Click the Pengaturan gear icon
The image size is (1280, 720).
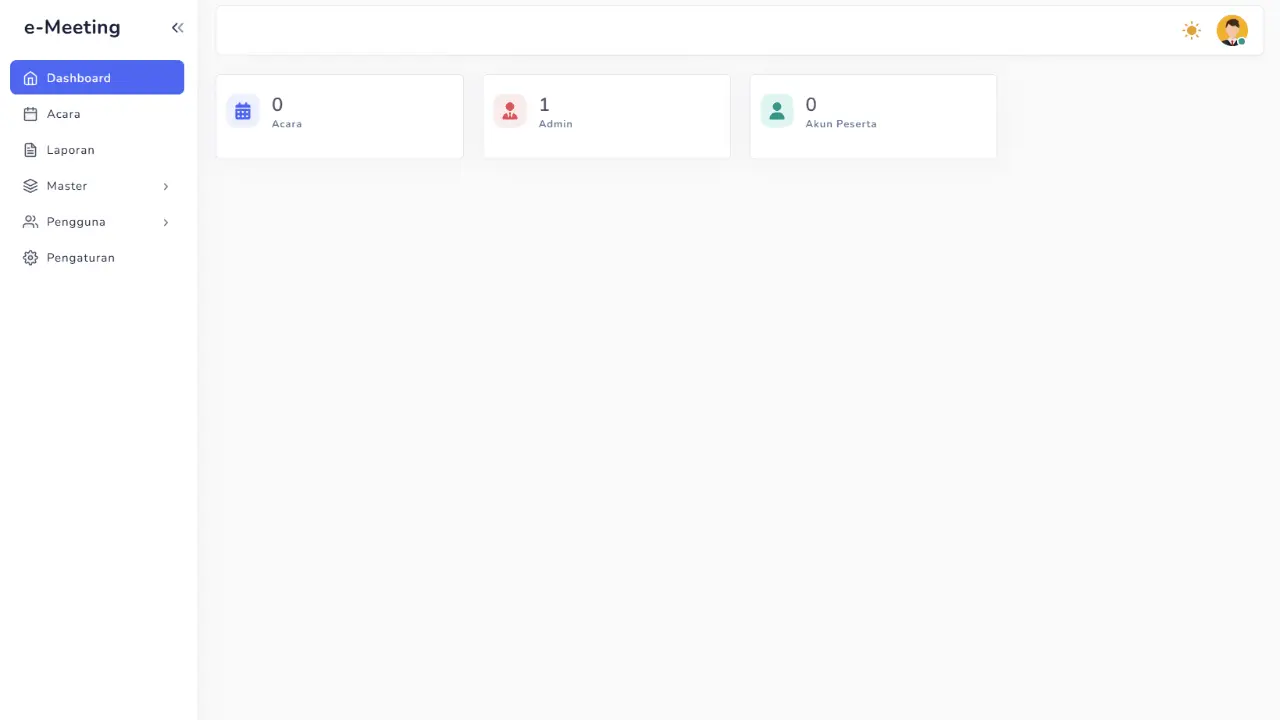click(x=30, y=258)
